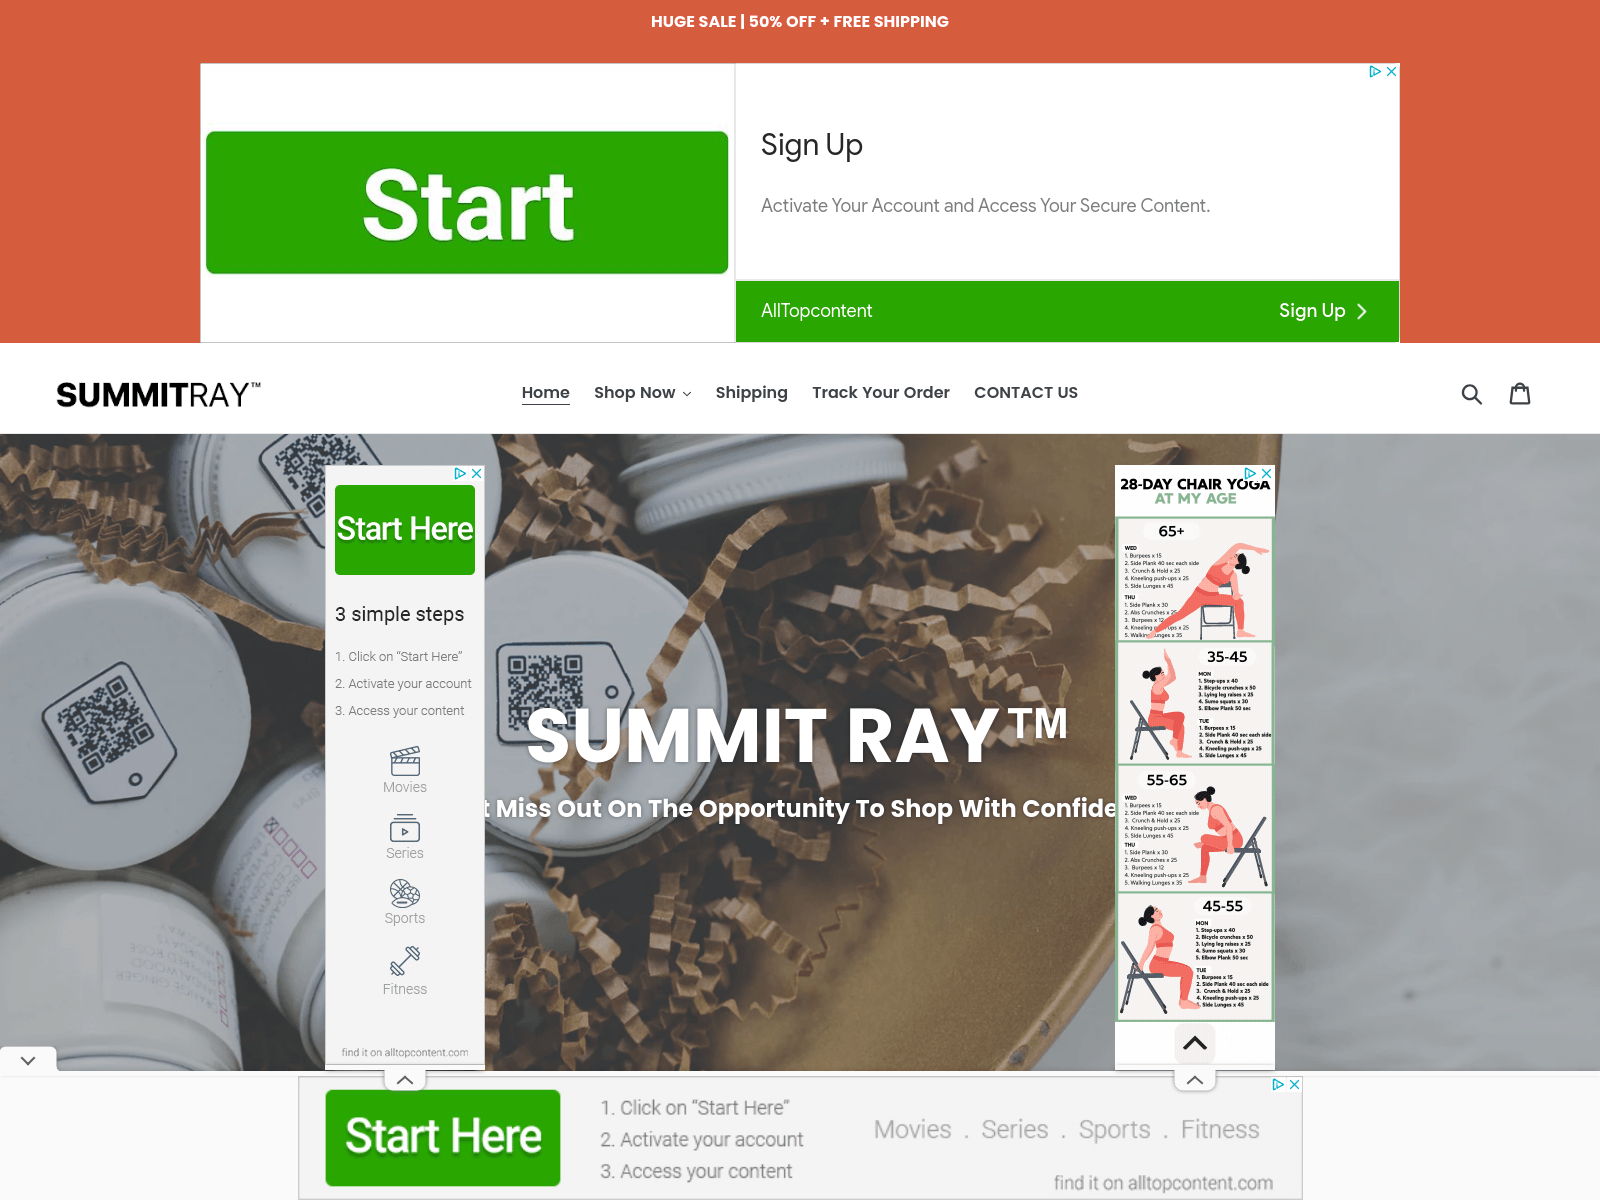This screenshot has width=1600, height=1200.
Task: Select the 65+ chair yoga thumbnail
Action: (1195, 579)
